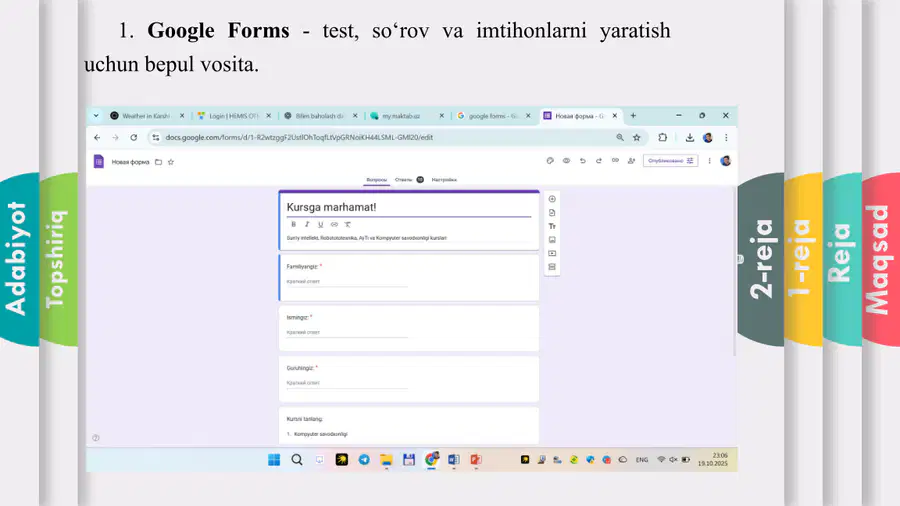
Task: Click the Add video icon in side toolbar
Action: pos(552,254)
